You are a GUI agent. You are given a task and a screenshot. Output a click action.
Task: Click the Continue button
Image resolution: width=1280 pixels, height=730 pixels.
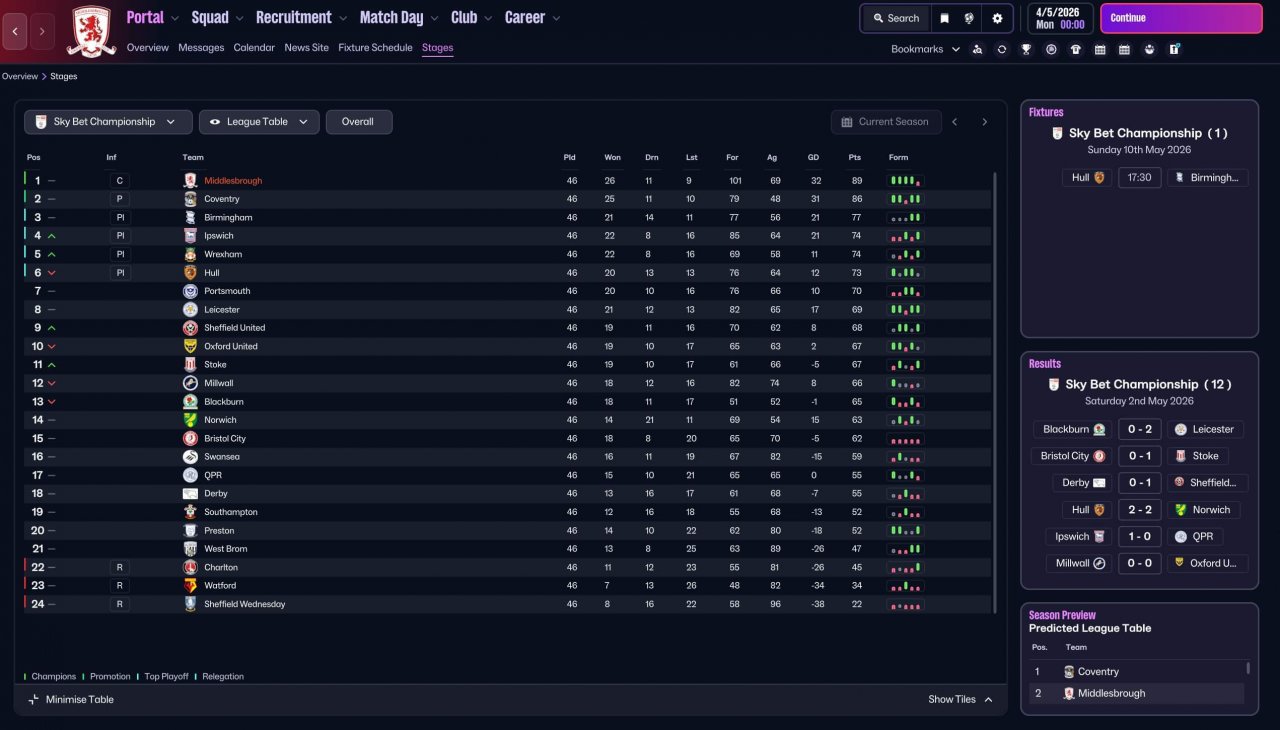click(1181, 18)
